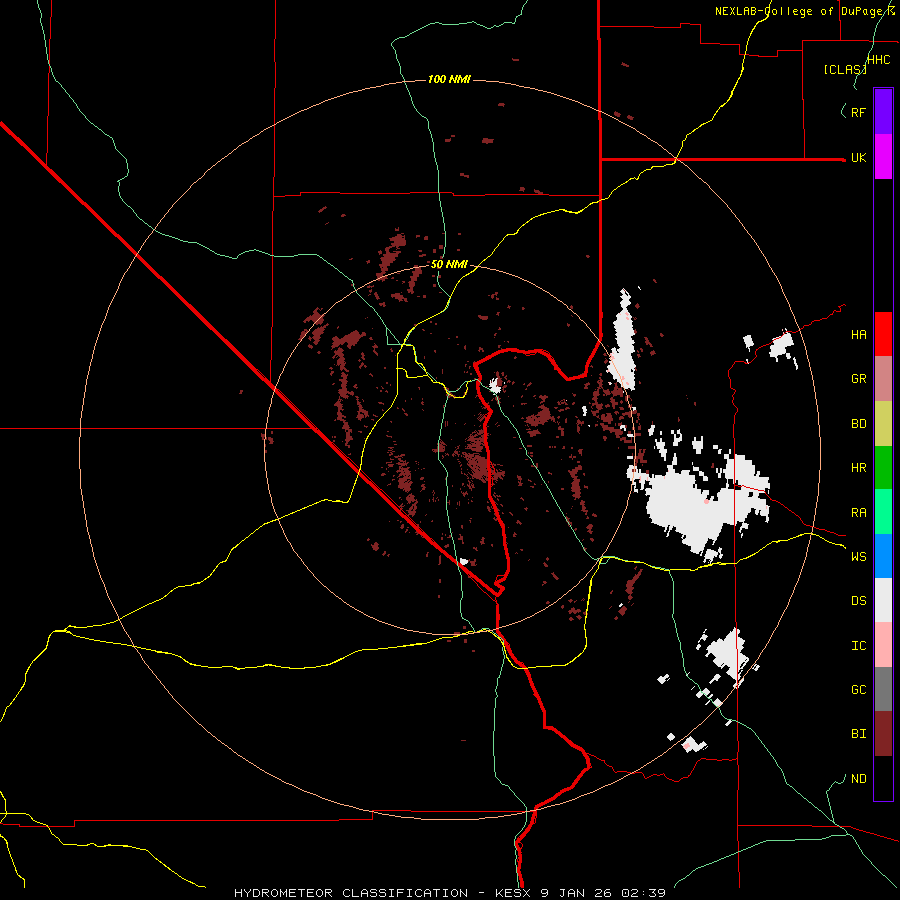Click the GR legend label

click(x=858, y=379)
